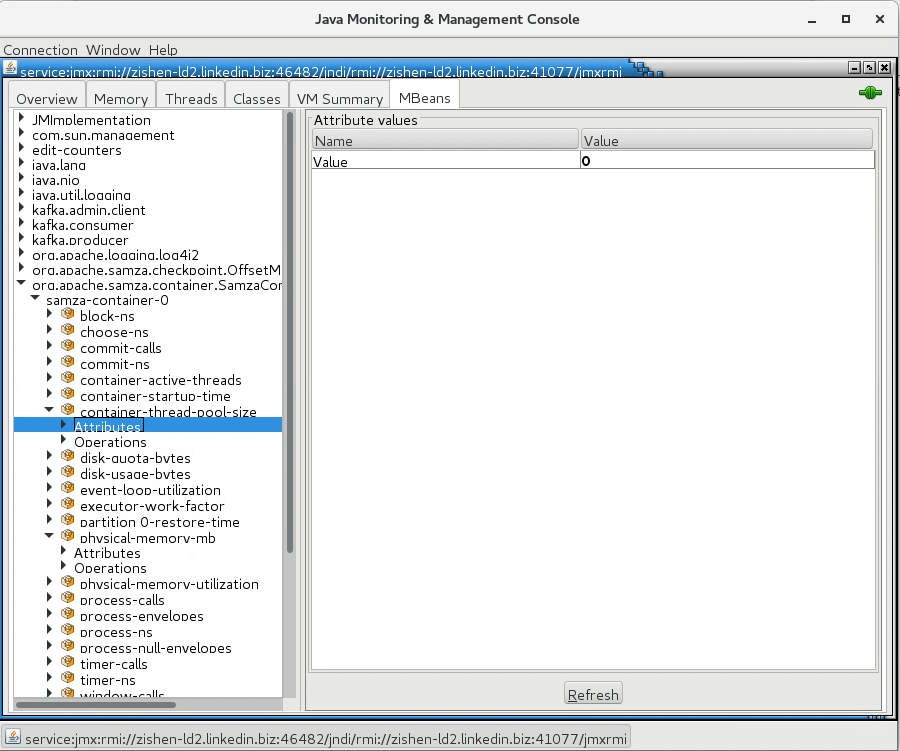This screenshot has height=751, width=900.
Task: Click the MBean tree horizontal scrollbar
Action: coord(95,704)
